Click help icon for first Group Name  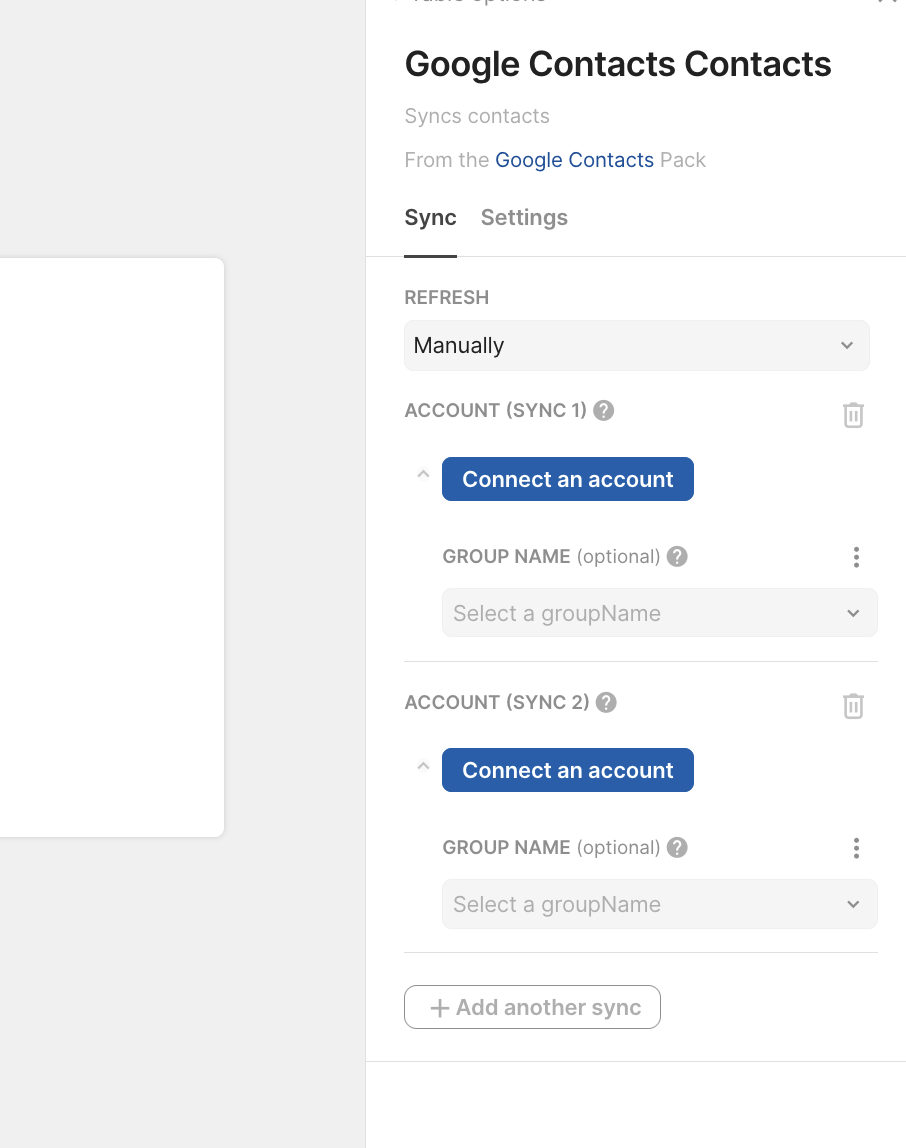click(677, 557)
